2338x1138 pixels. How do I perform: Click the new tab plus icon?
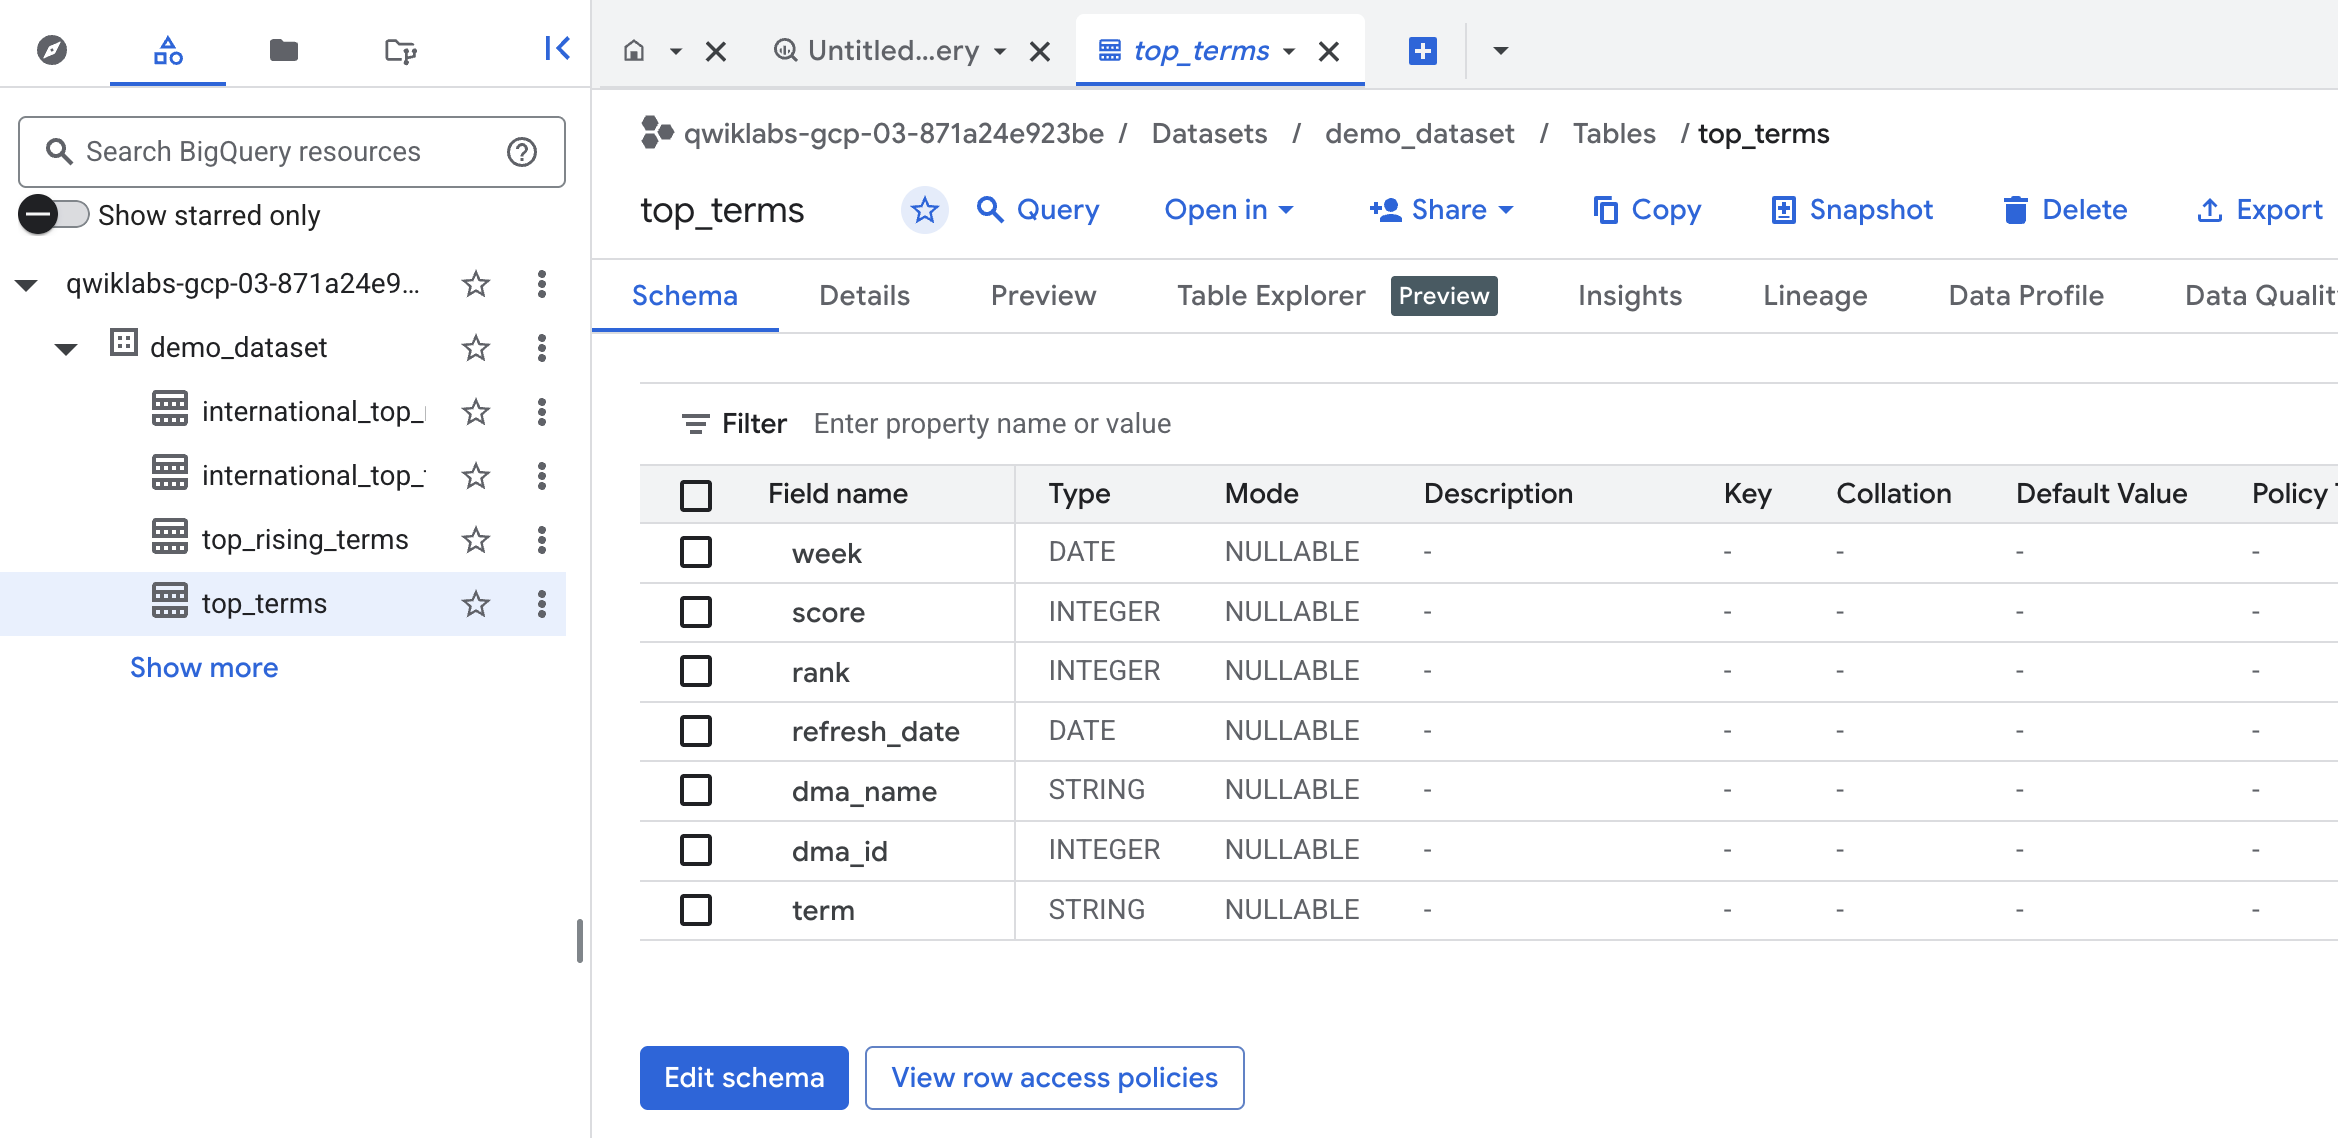tap(1422, 50)
